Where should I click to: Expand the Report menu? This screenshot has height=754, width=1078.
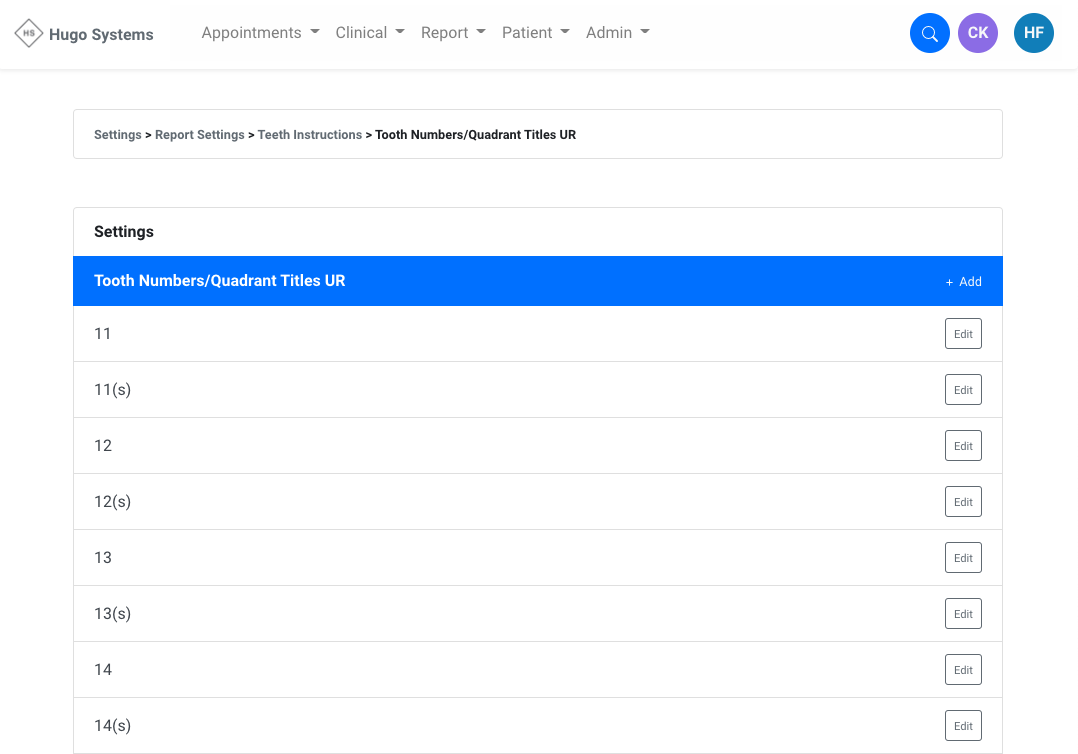[453, 33]
